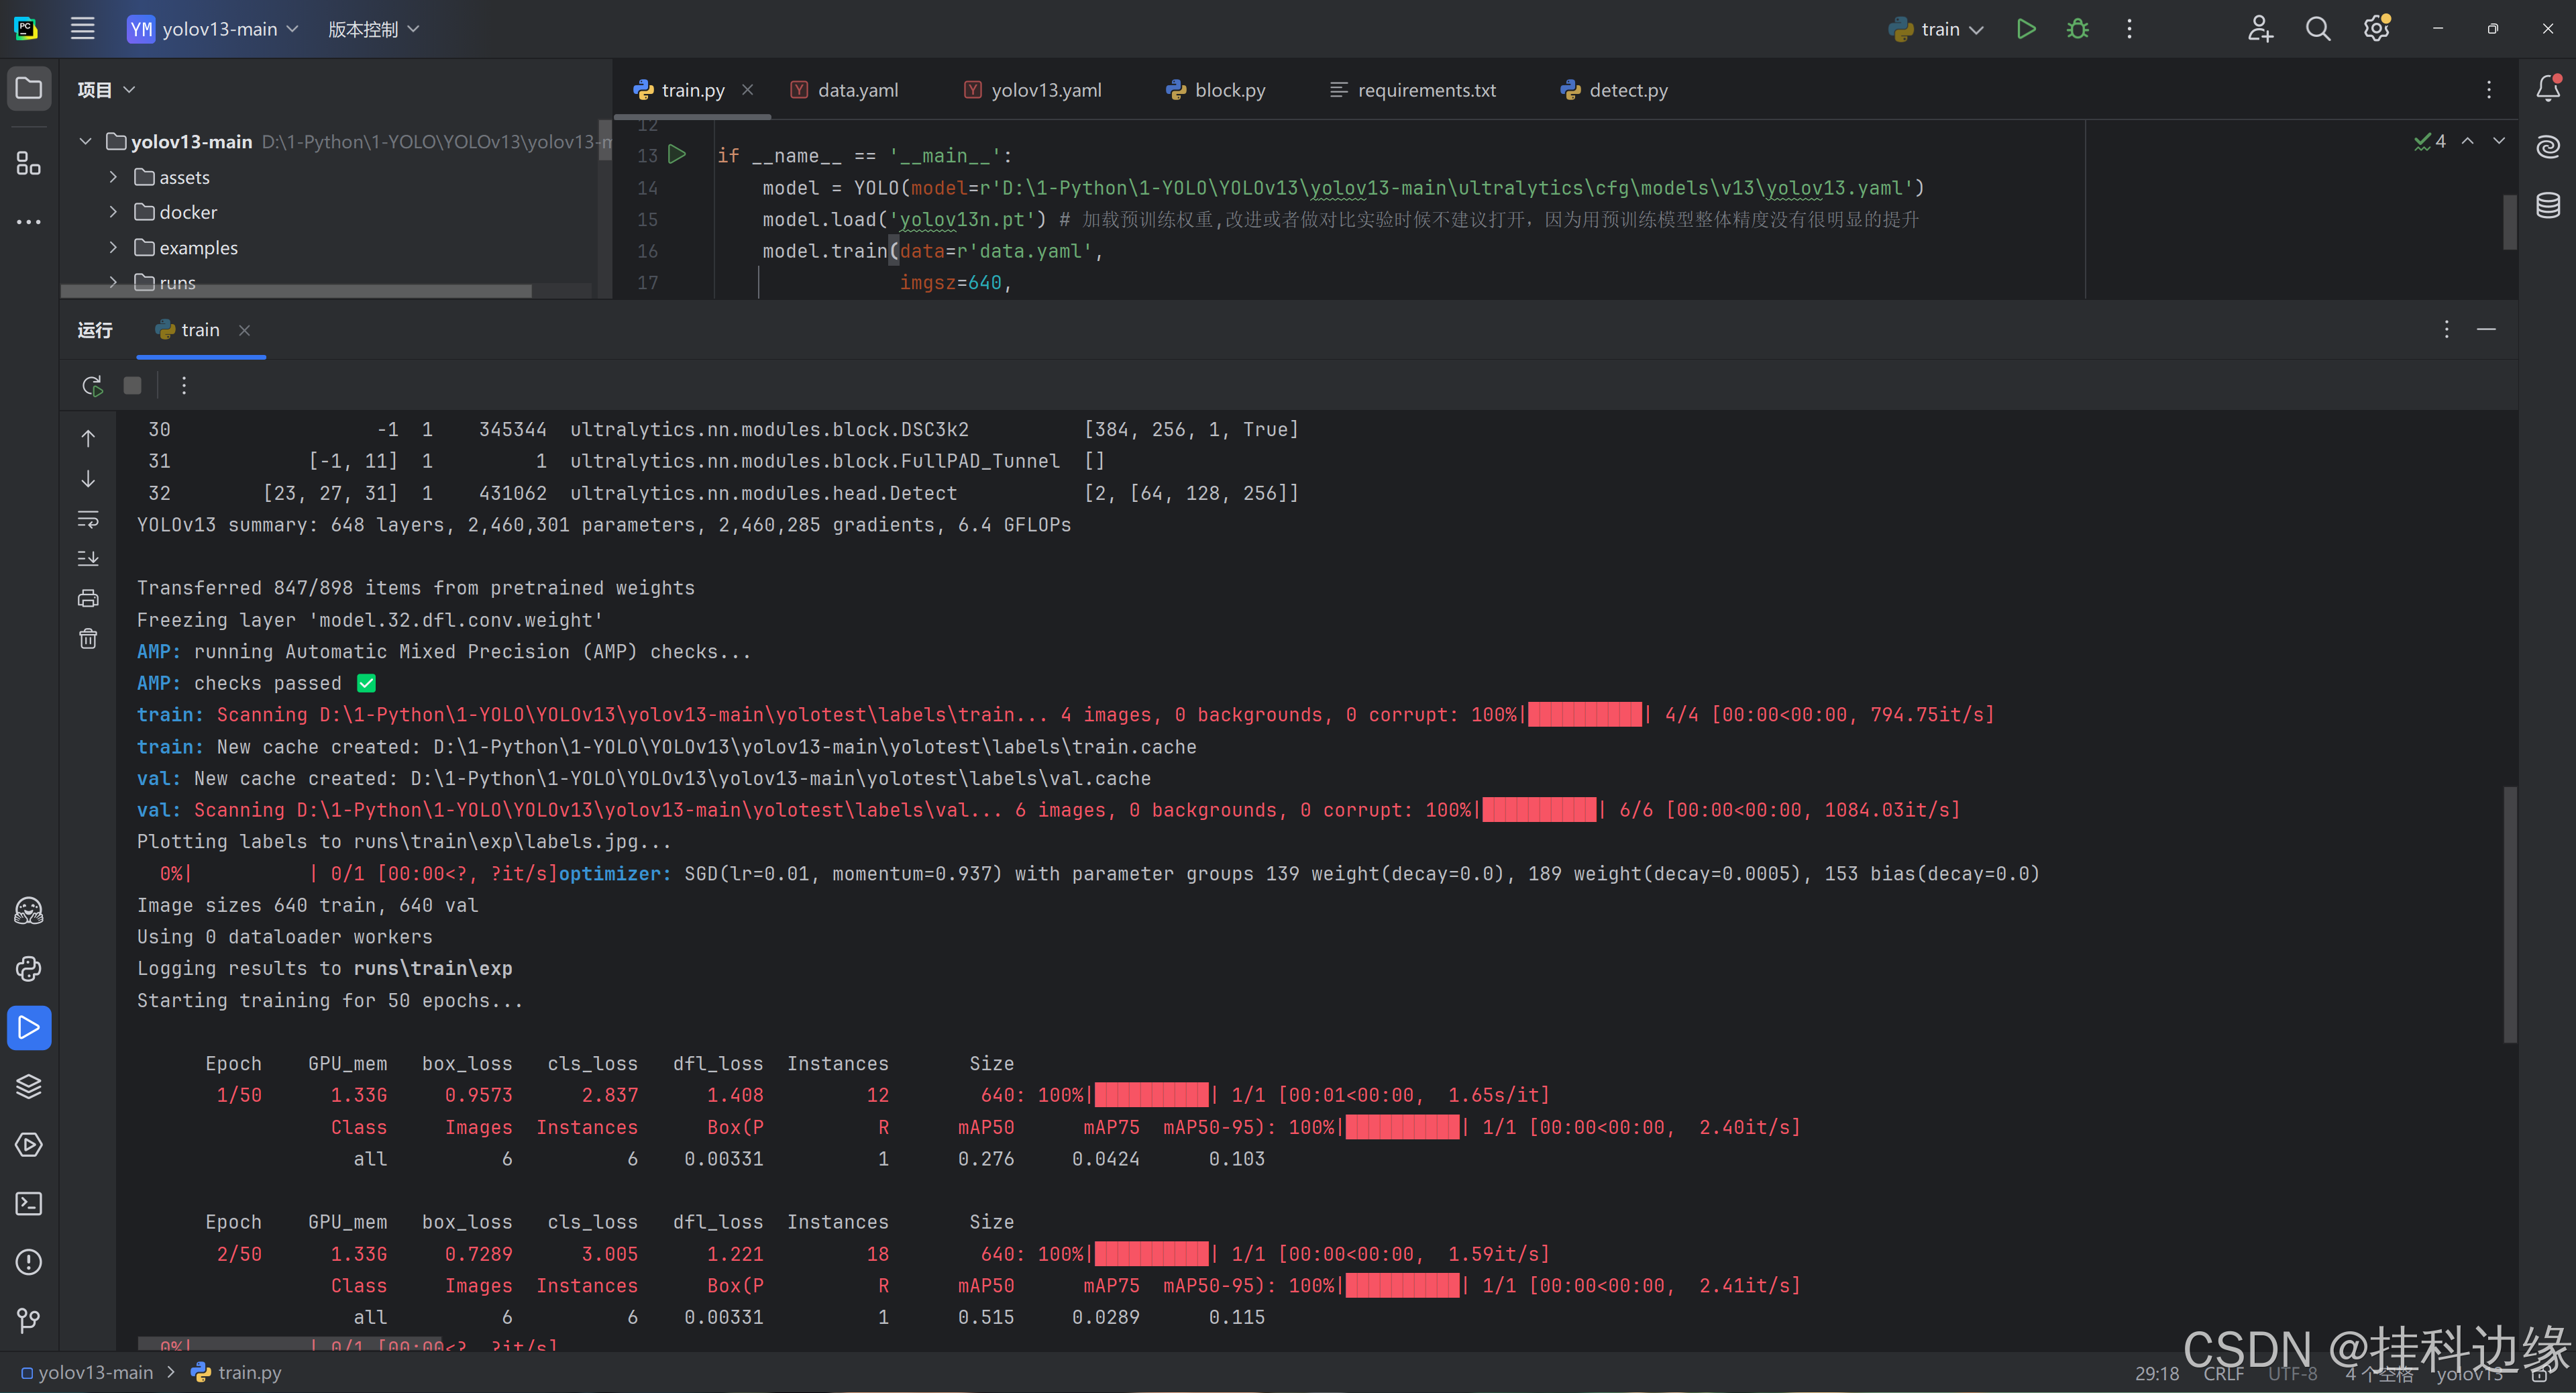Viewport: 2576px width, 1393px height.
Task: Debug the train configuration
Action: pos(2078,29)
